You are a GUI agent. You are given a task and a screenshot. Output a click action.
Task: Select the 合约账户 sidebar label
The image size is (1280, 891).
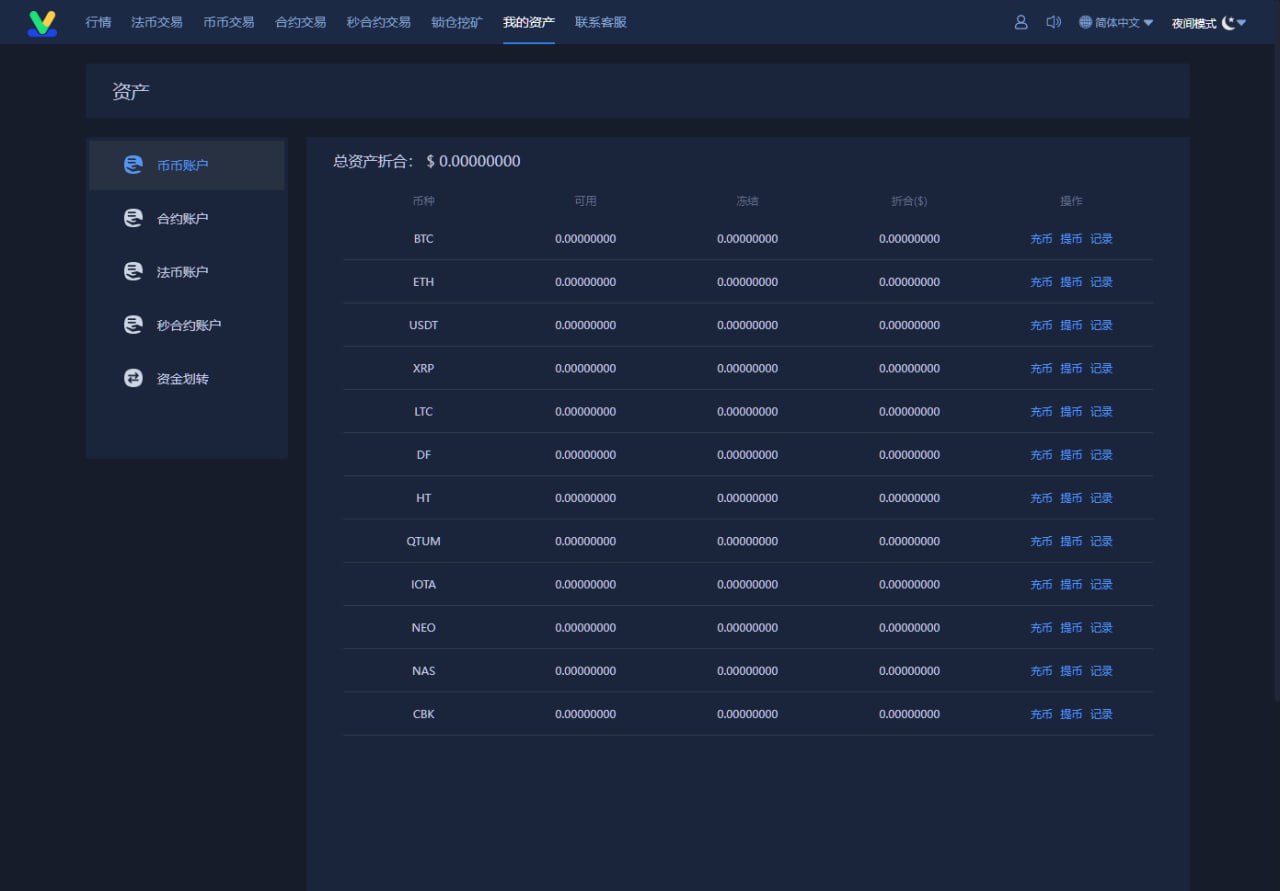(183, 219)
